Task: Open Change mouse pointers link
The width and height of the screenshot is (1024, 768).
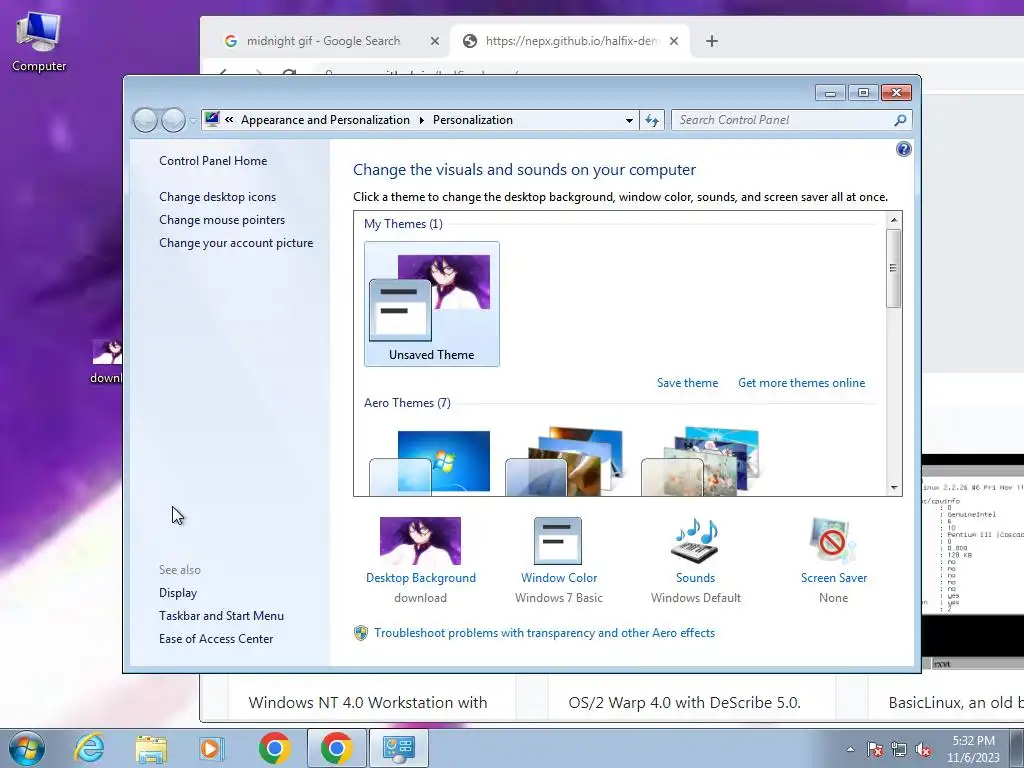Action: click(x=222, y=220)
